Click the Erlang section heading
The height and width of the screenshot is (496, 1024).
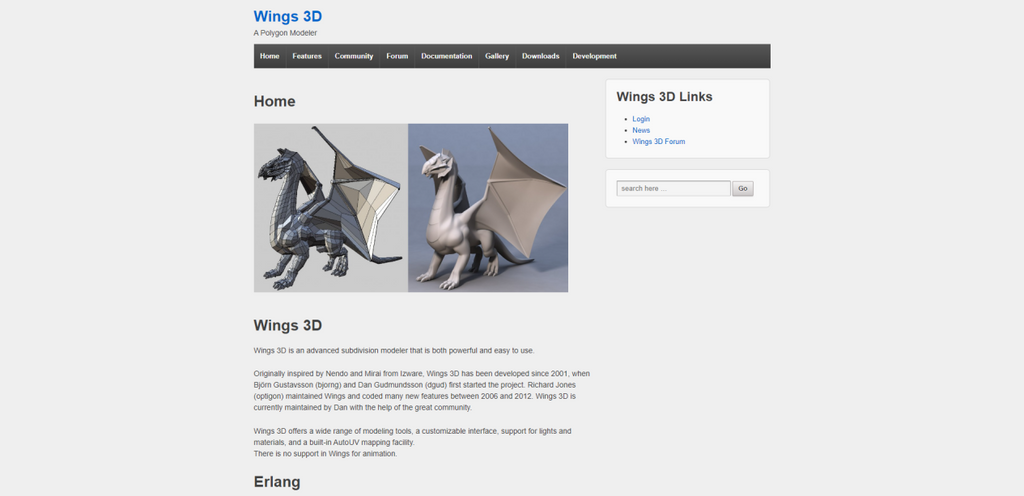(277, 482)
